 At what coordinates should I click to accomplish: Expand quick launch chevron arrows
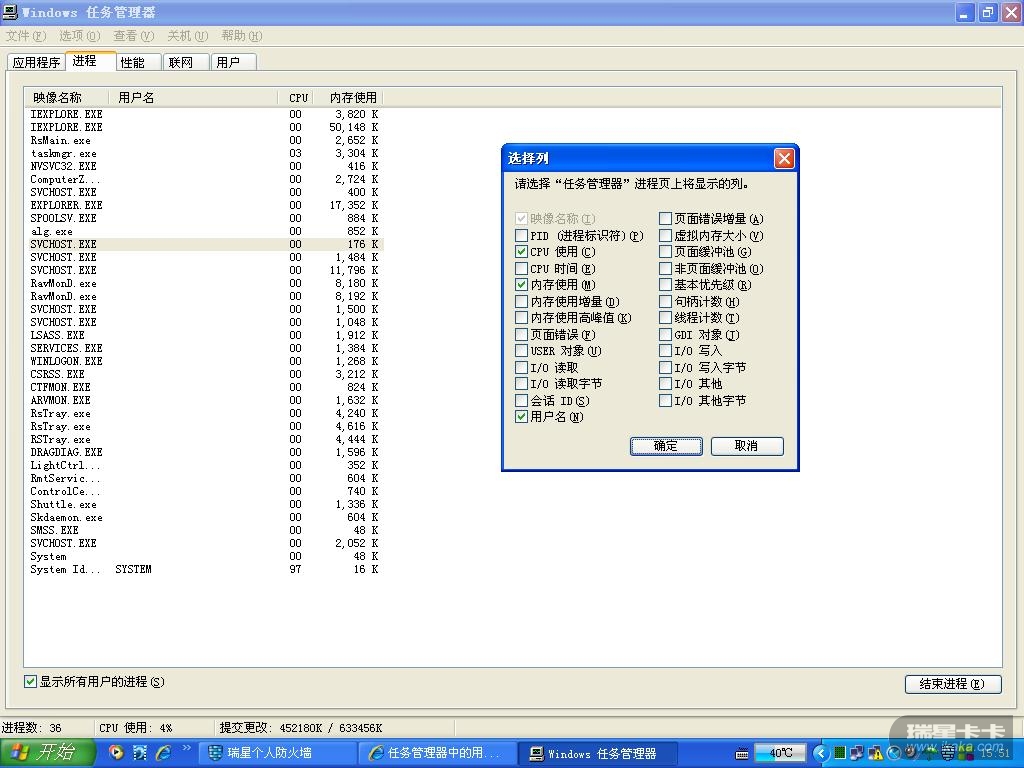[x=187, y=748]
